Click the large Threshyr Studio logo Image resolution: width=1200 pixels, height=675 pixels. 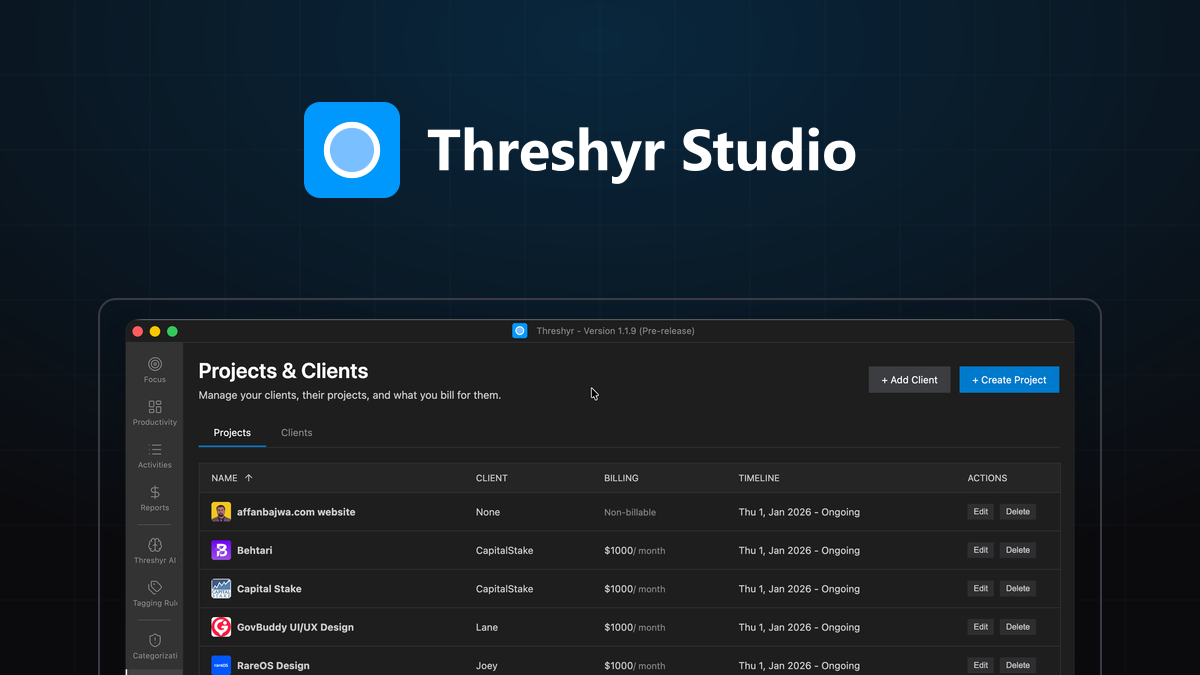[352, 150]
